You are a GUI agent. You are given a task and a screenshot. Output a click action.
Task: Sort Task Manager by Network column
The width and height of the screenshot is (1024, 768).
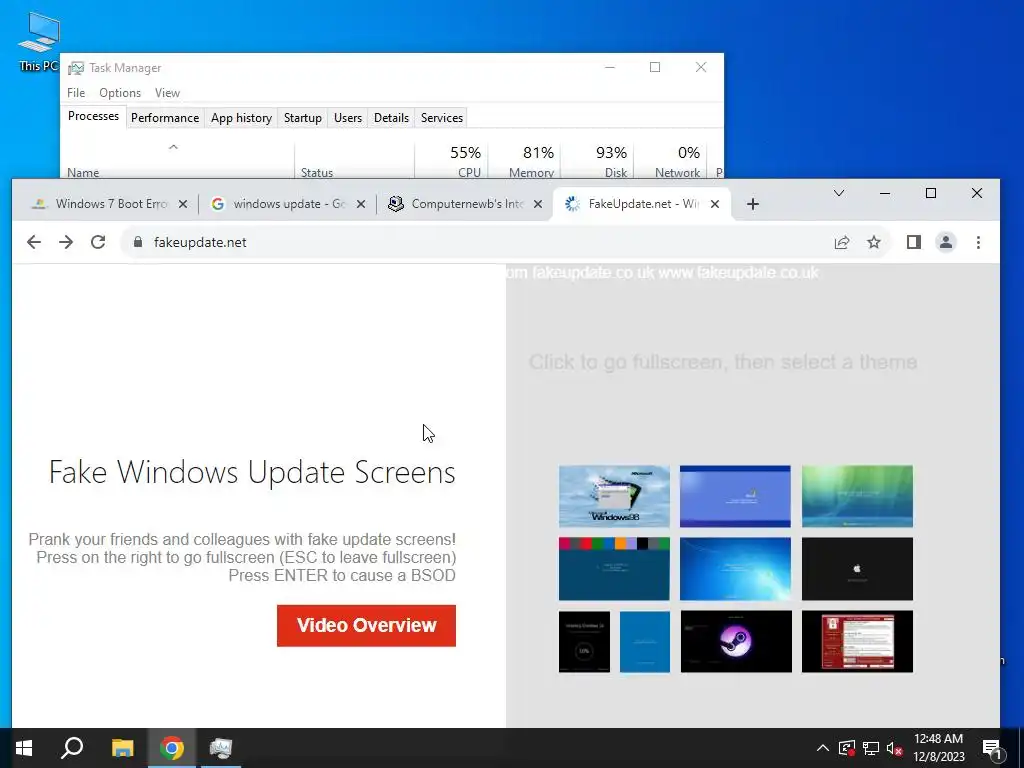tap(670, 161)
